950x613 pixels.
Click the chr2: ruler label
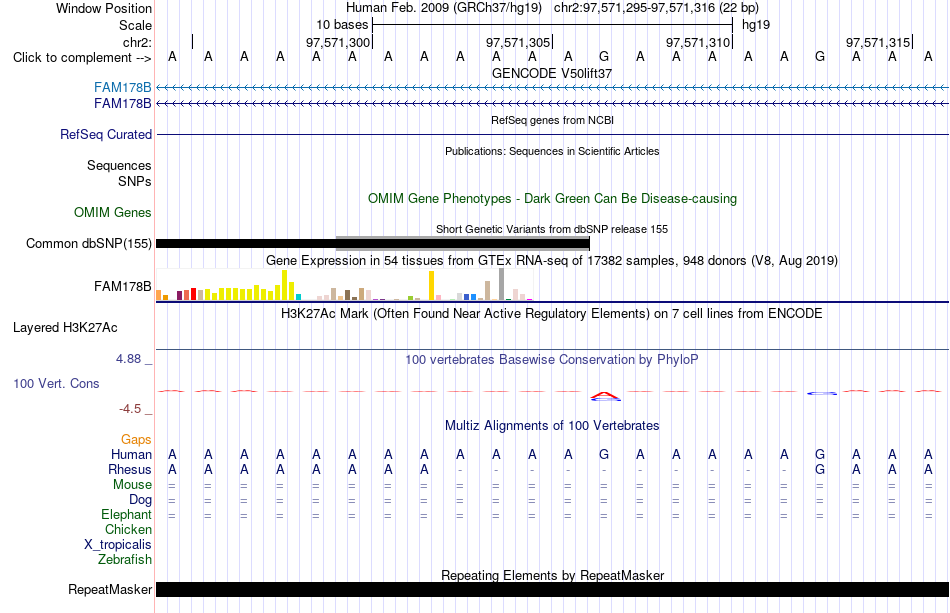coord(137,42)
